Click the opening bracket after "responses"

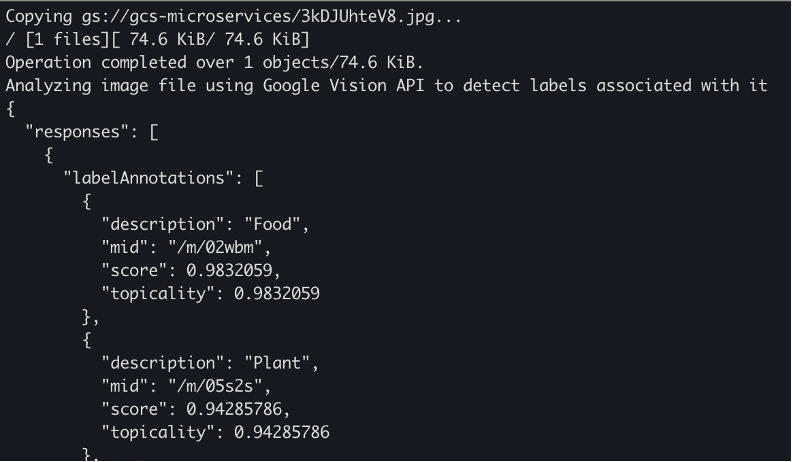[x=154, y=131]
